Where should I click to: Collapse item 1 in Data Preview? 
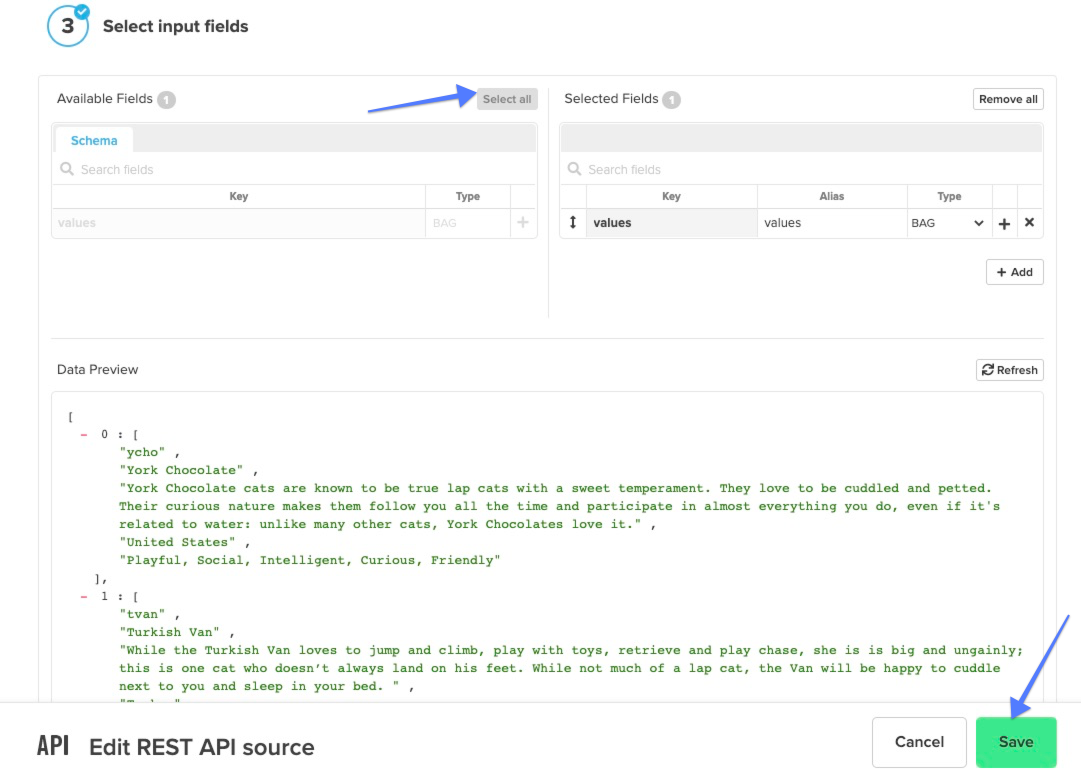click(x=85, y=597)
